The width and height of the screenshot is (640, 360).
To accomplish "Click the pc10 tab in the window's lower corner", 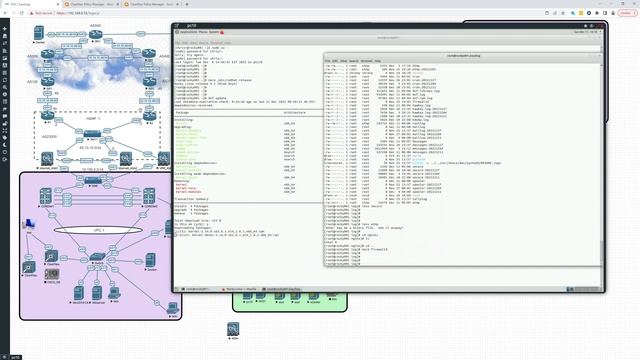I will (16, 357).
